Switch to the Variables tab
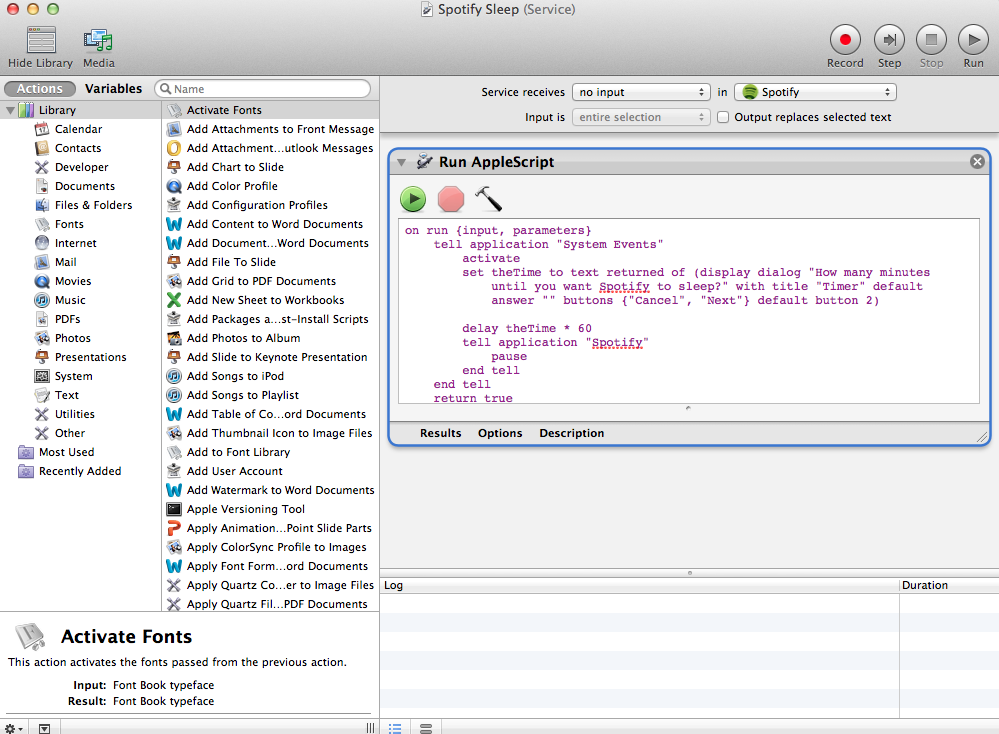The image size is (999, 734). (x=113, y=89)
